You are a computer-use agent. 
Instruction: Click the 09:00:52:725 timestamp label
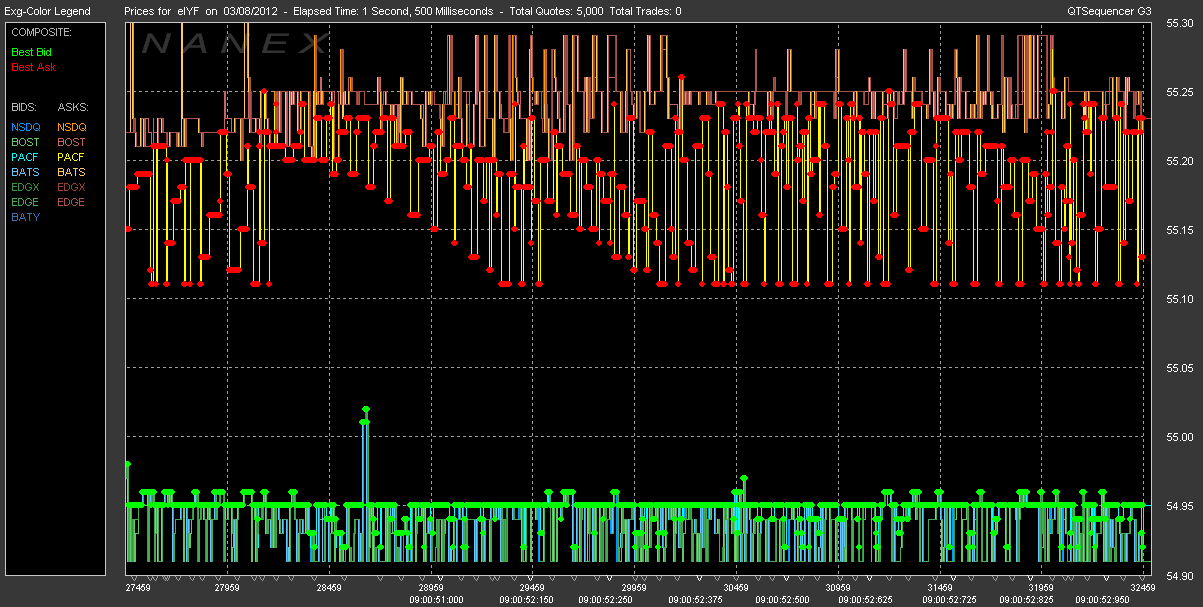pyautogui.click(x=950, y=599)
